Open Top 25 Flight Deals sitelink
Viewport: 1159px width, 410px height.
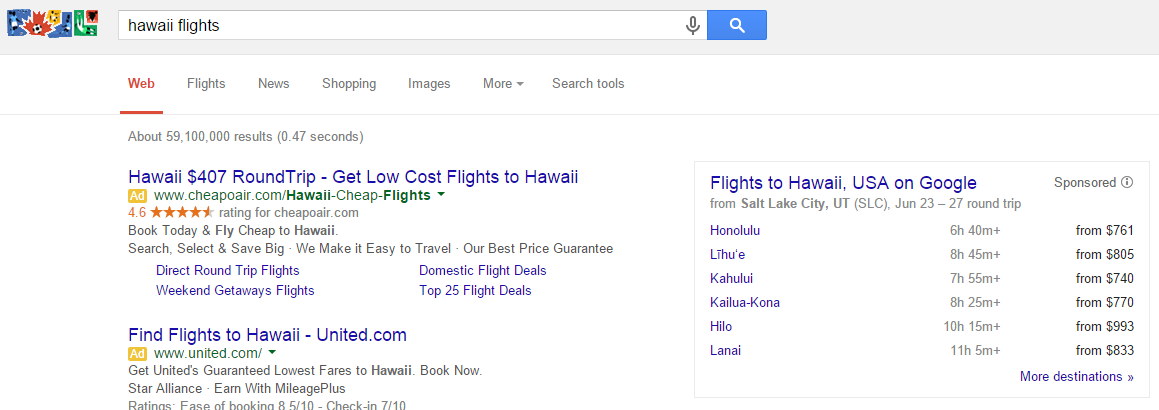pos(475,291)
